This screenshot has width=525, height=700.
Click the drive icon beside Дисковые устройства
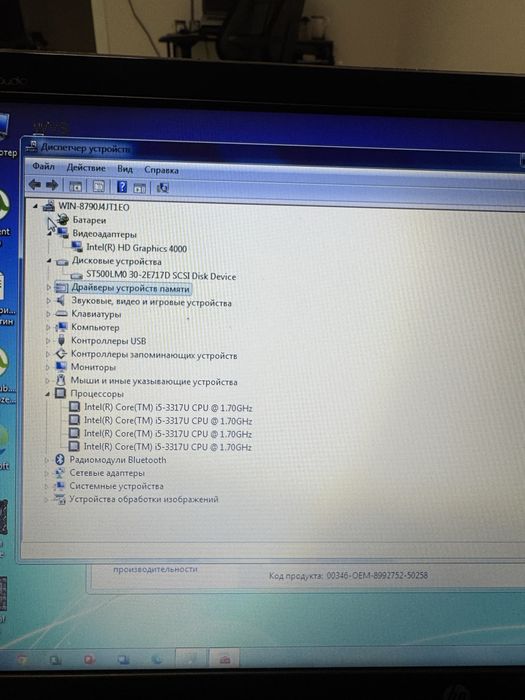pyautogui.click(x=62, y=262)
